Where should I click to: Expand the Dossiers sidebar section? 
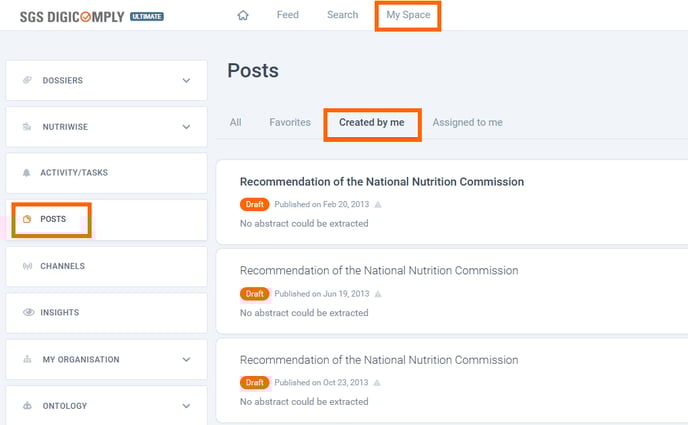[x=186, y=80]
